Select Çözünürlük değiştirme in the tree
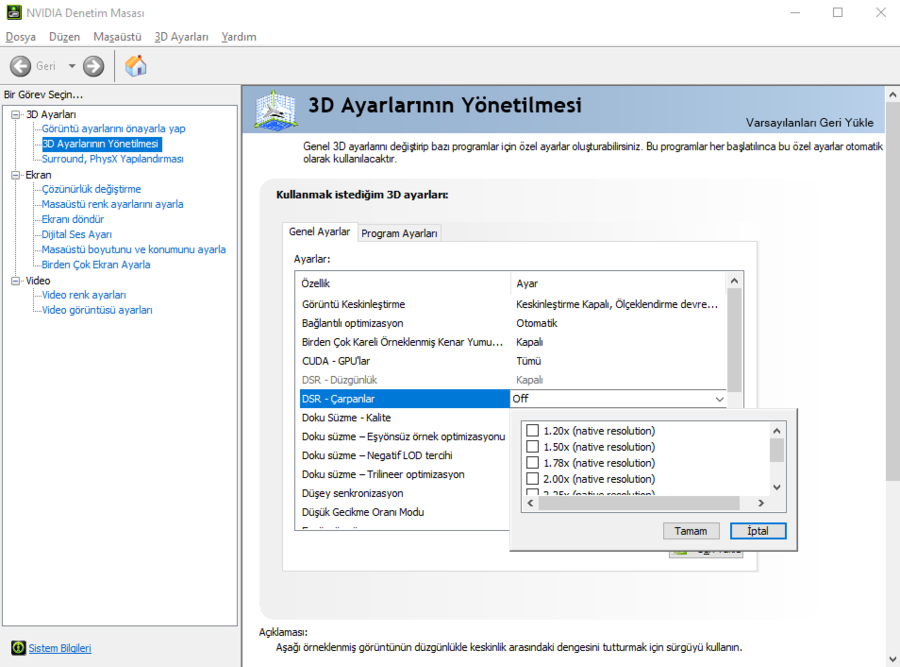The width and height of the screenshot is (900, 667). coord(91,189)
